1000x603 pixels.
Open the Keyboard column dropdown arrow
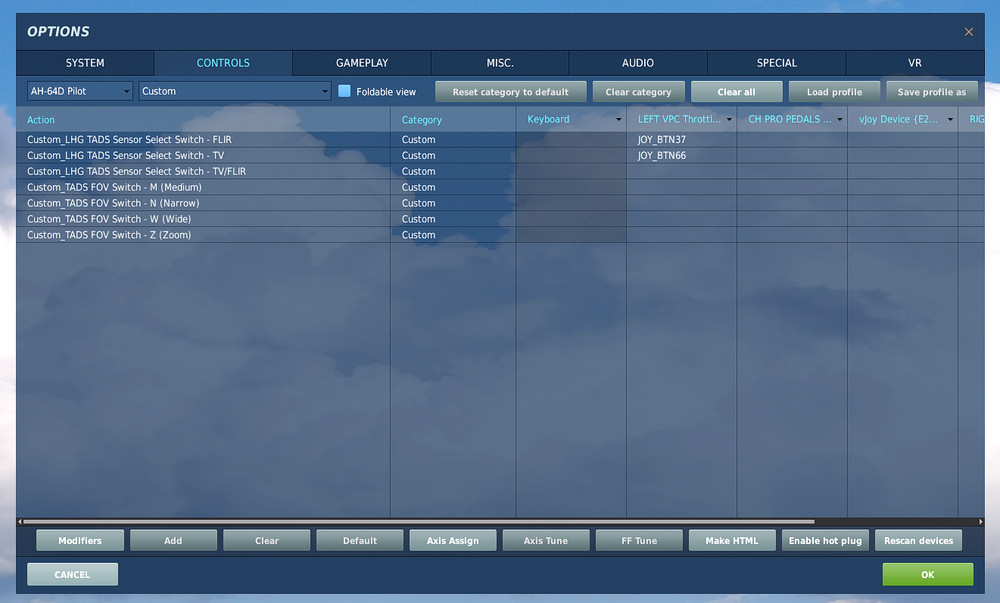[x=618, y=120]
